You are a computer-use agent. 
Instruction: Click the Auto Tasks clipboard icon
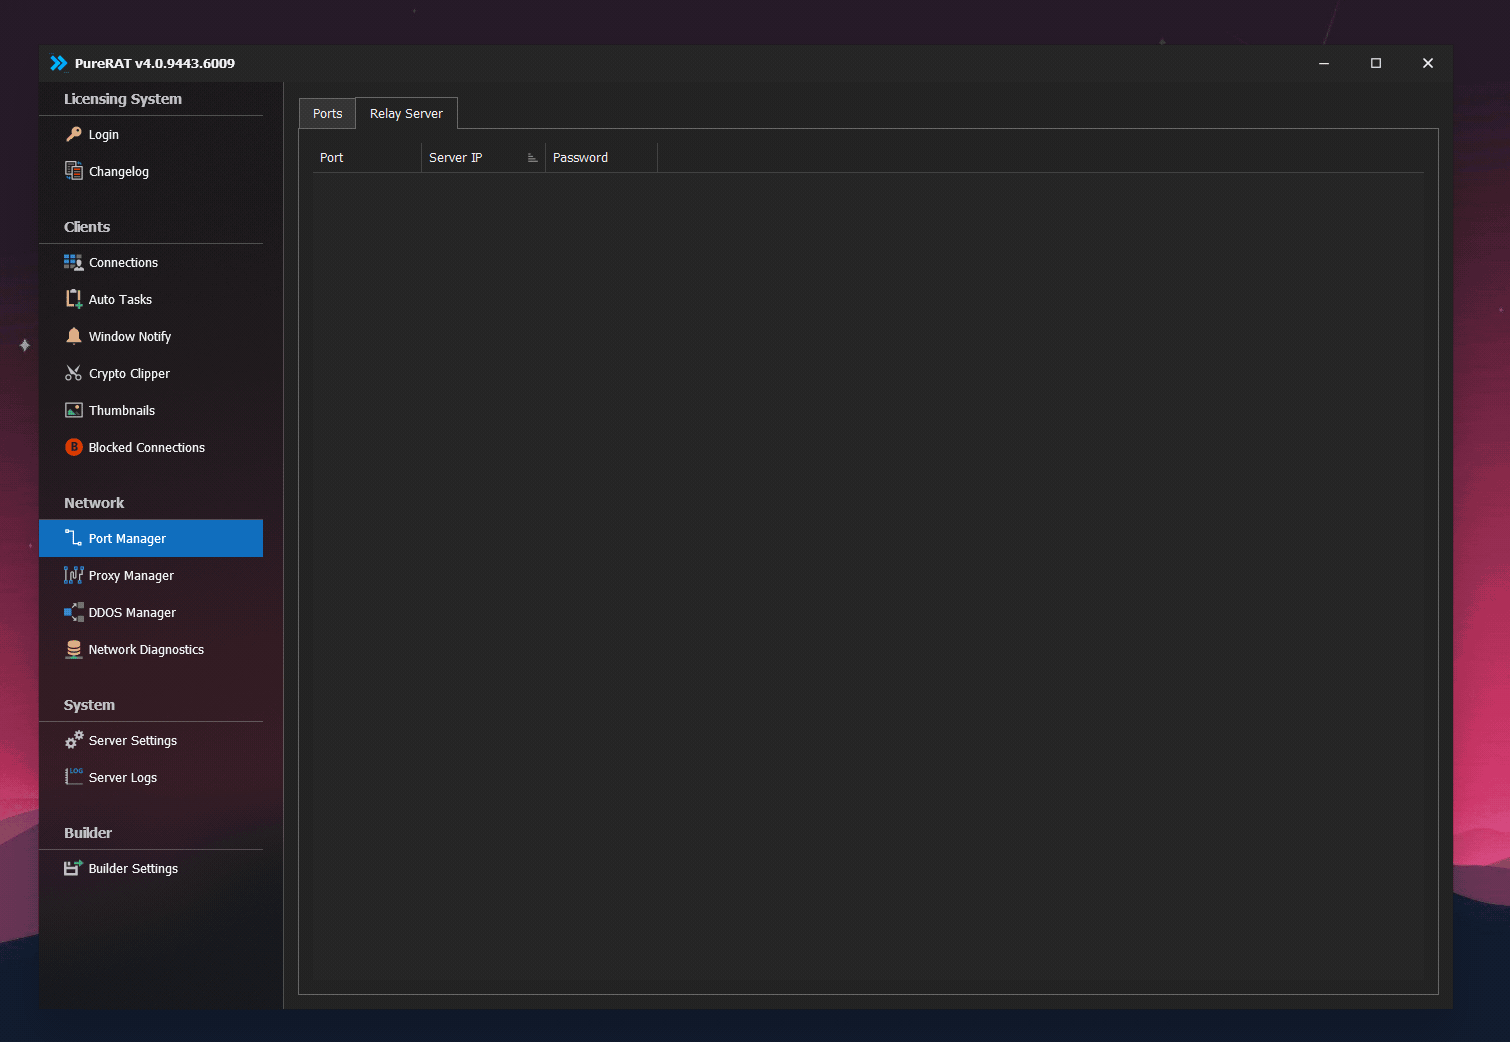coord(73,299)
